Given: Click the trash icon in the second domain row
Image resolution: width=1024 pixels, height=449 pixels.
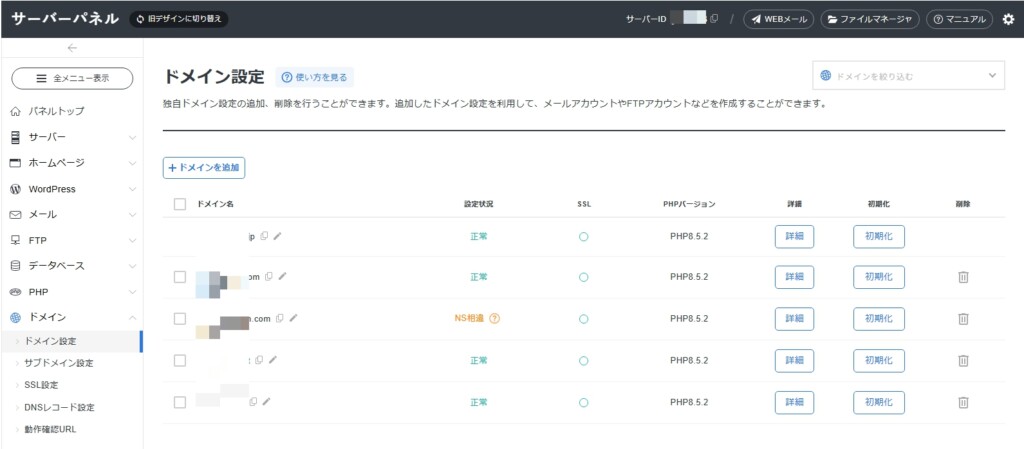Looking at the screenshot, I should click(963, 277).
